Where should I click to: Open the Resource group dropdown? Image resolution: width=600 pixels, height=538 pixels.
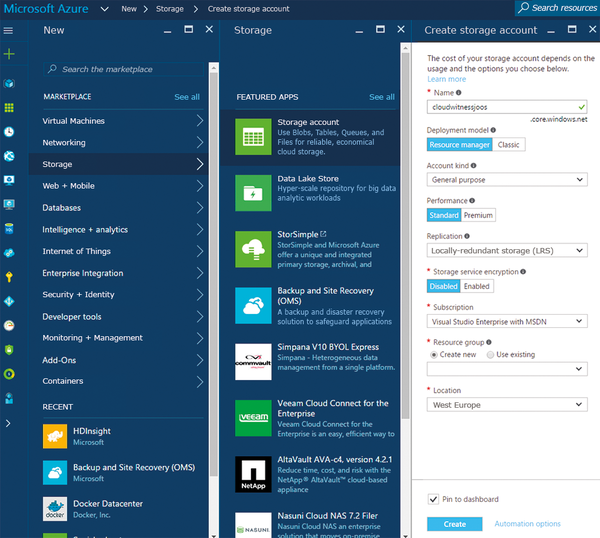[x=507, y=369]
